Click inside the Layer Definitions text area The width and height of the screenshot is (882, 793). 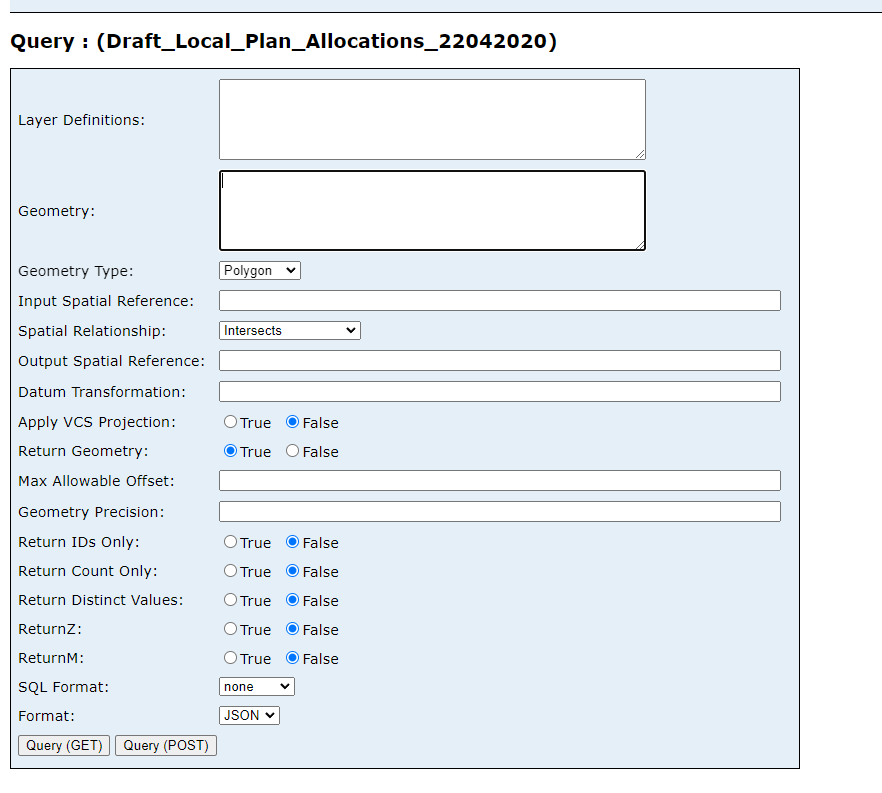430,118
